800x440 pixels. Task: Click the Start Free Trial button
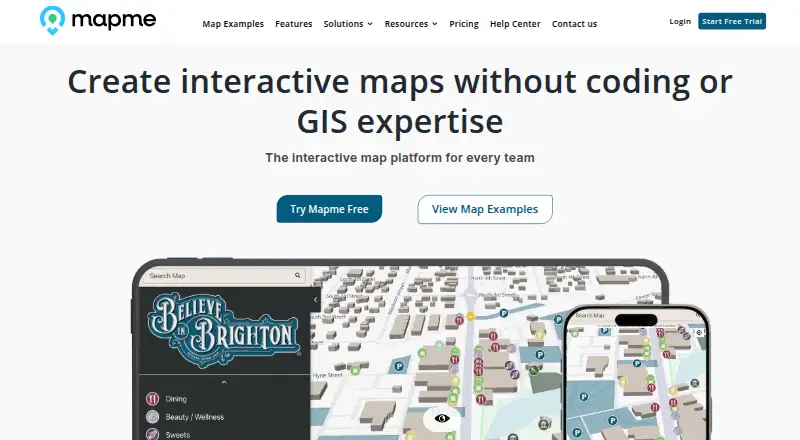[732, 21]
